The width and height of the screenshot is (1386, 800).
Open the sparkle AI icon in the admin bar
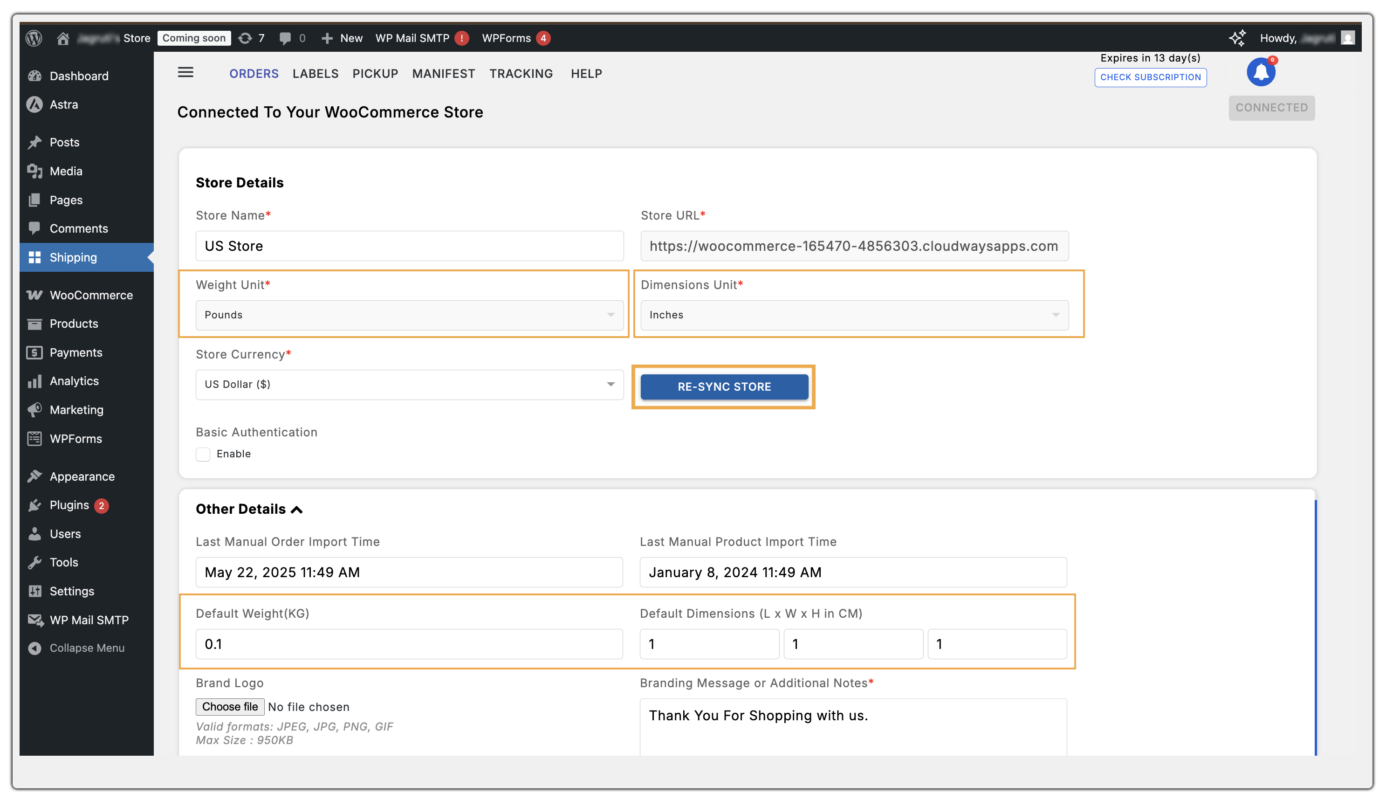tap(1237, 38)
